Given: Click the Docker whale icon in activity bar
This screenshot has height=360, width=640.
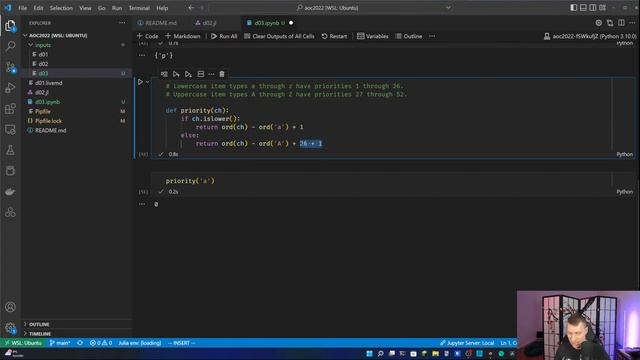Looking at the screenshot, I should click(x=10, y=191).
